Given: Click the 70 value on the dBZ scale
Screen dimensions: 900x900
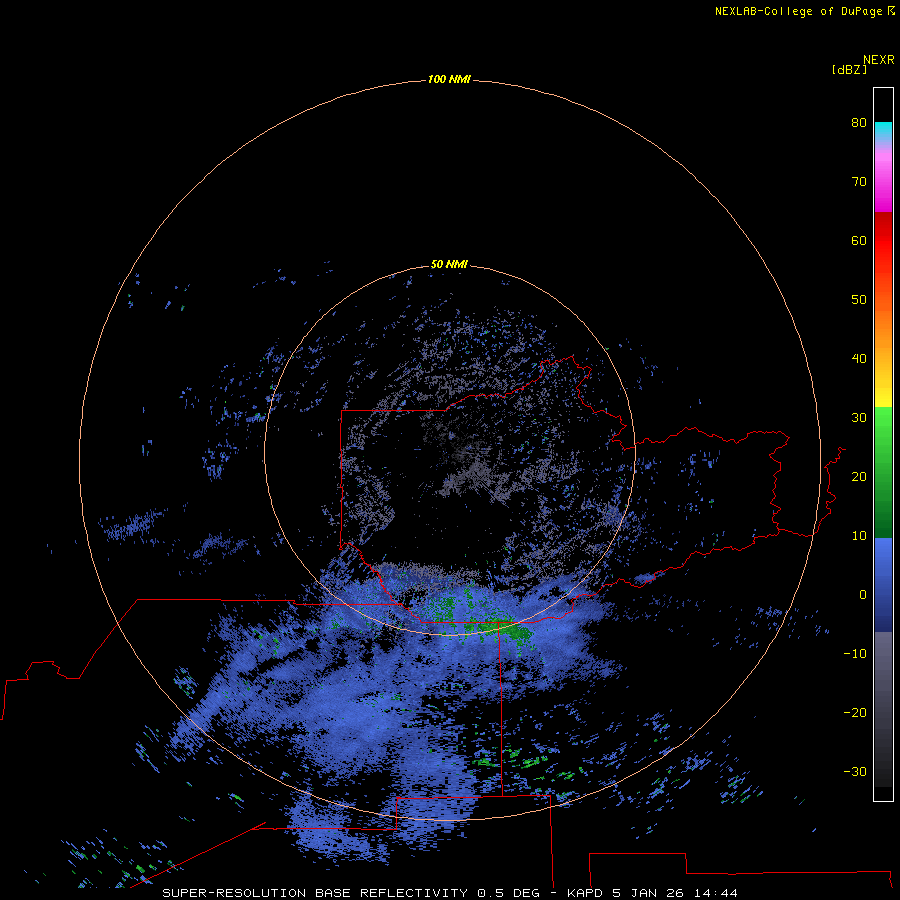Looking at the screenshot, I should click(x=859, y=182).
